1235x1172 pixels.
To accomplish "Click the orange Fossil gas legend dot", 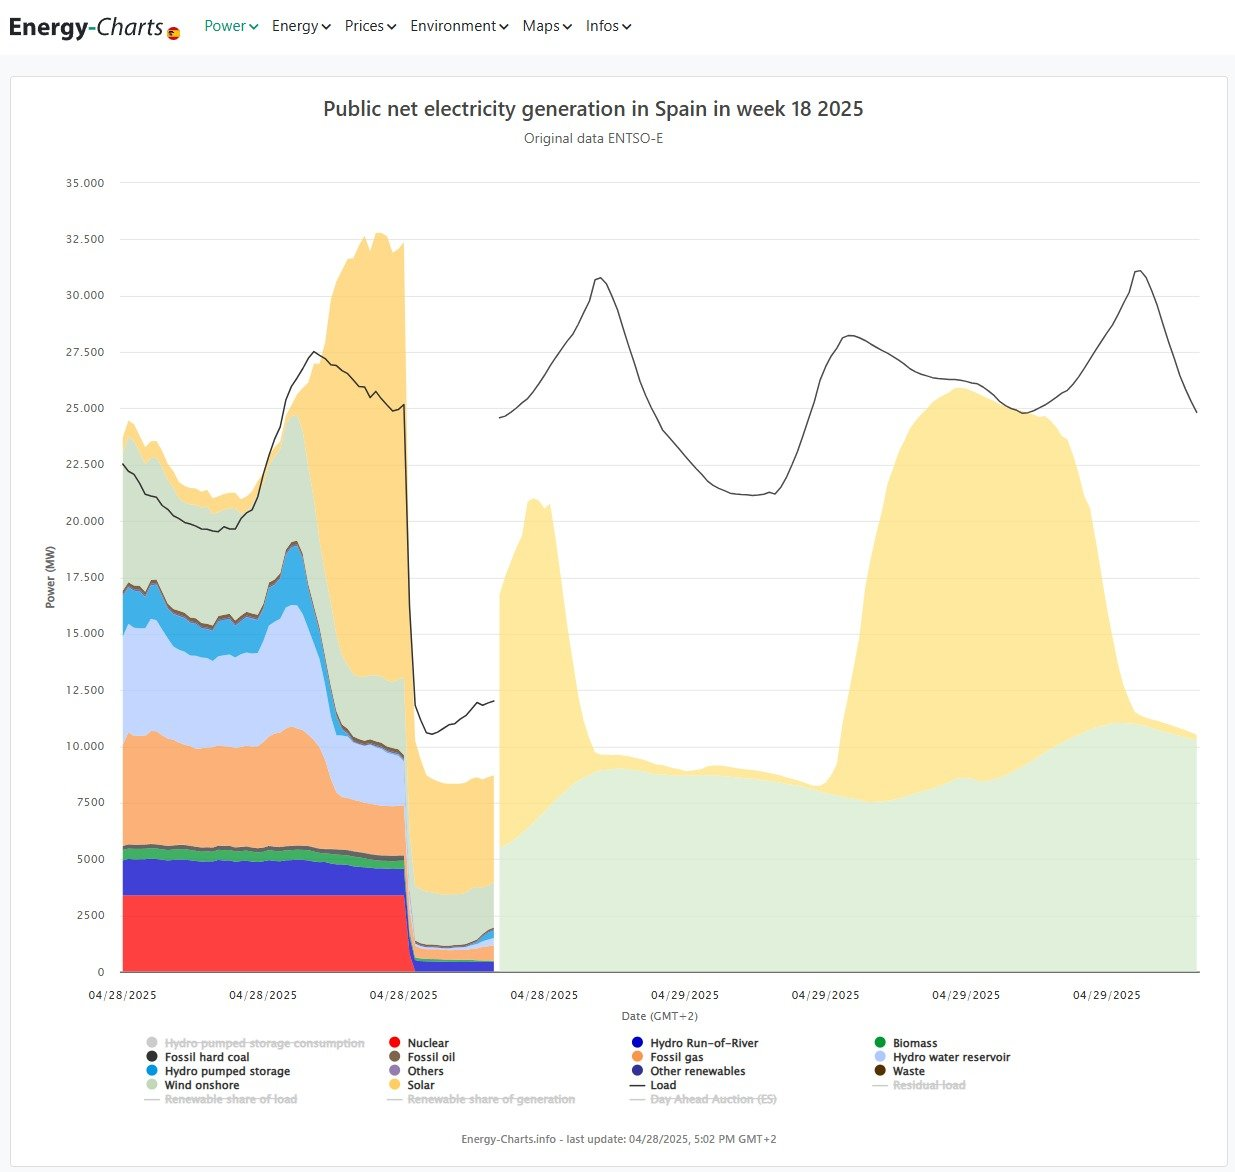I will [637, 1057].
